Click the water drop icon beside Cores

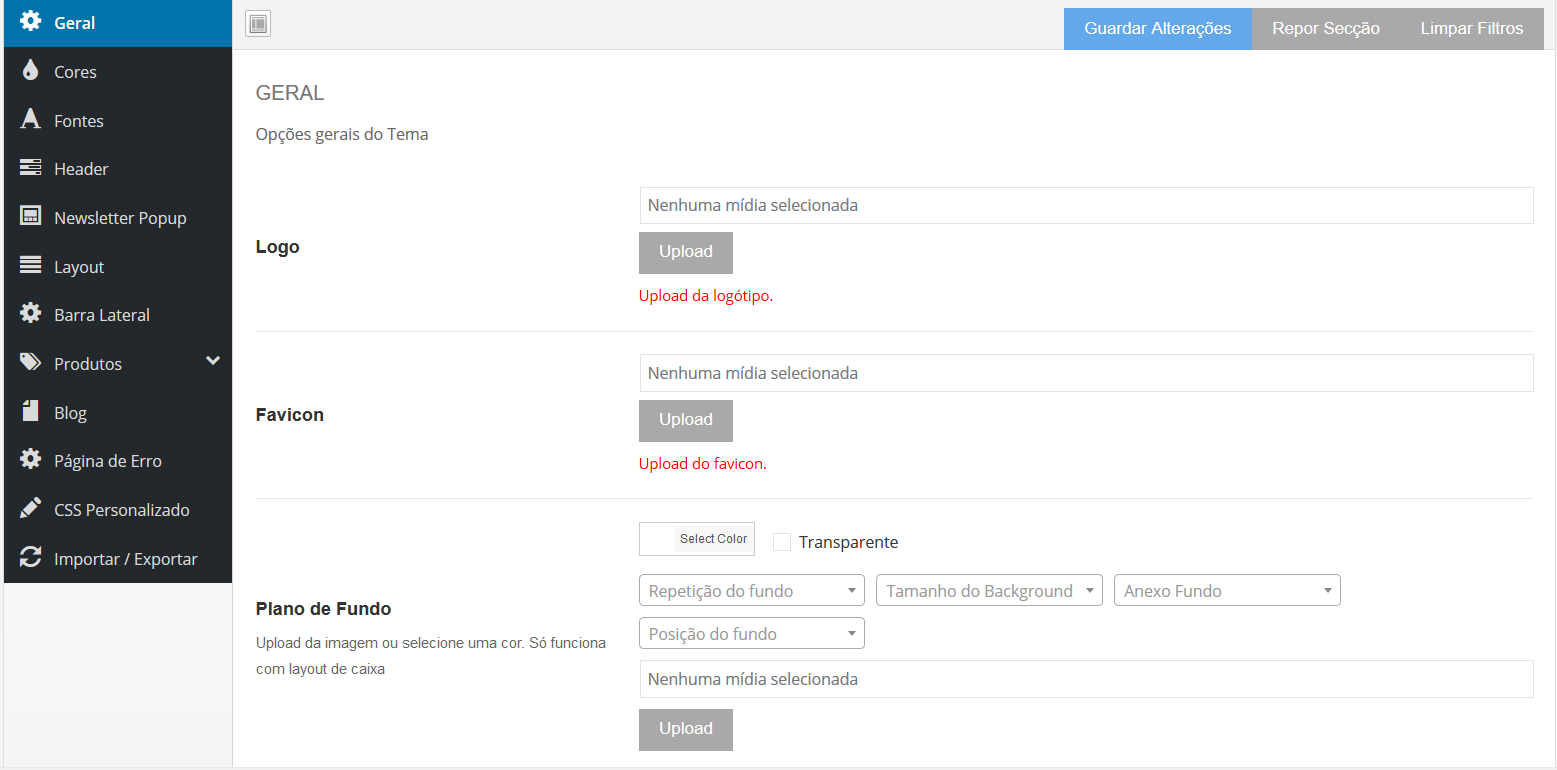click(x=30, y=71)
